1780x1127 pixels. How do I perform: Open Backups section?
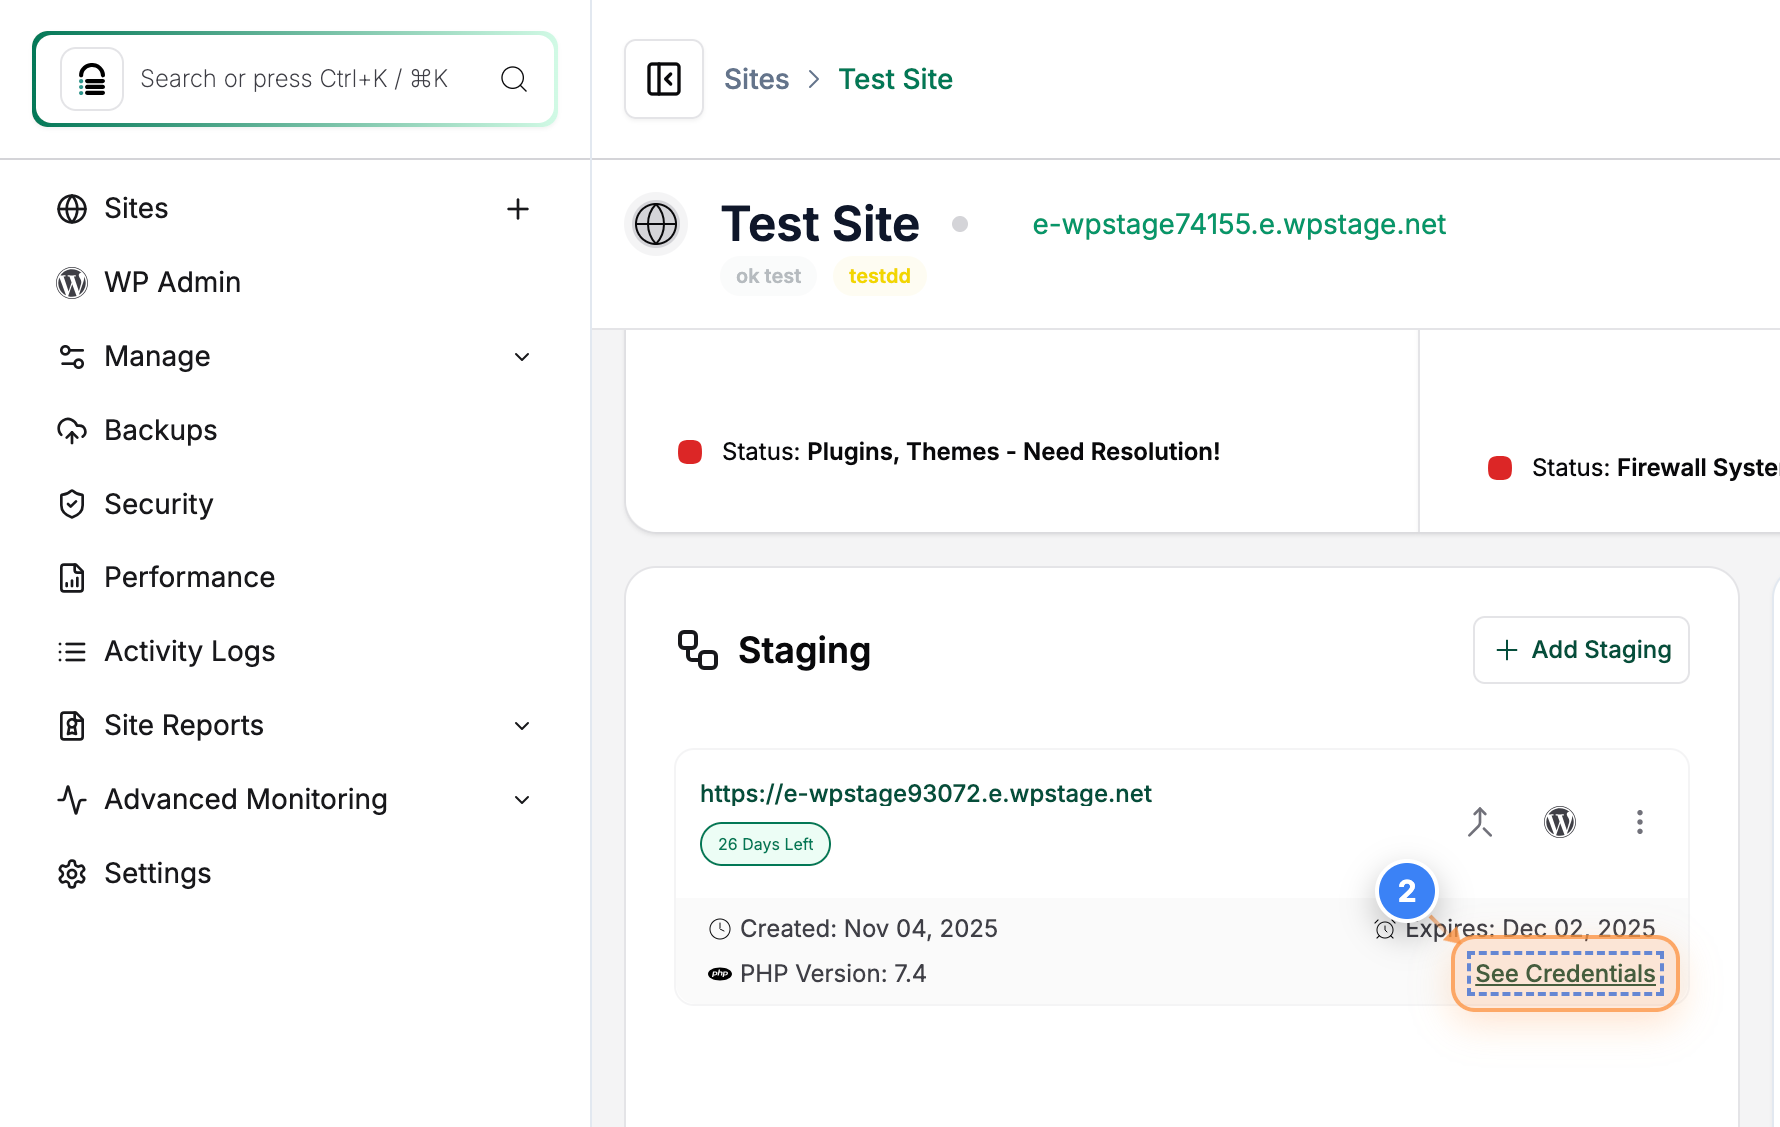[161, 430]
